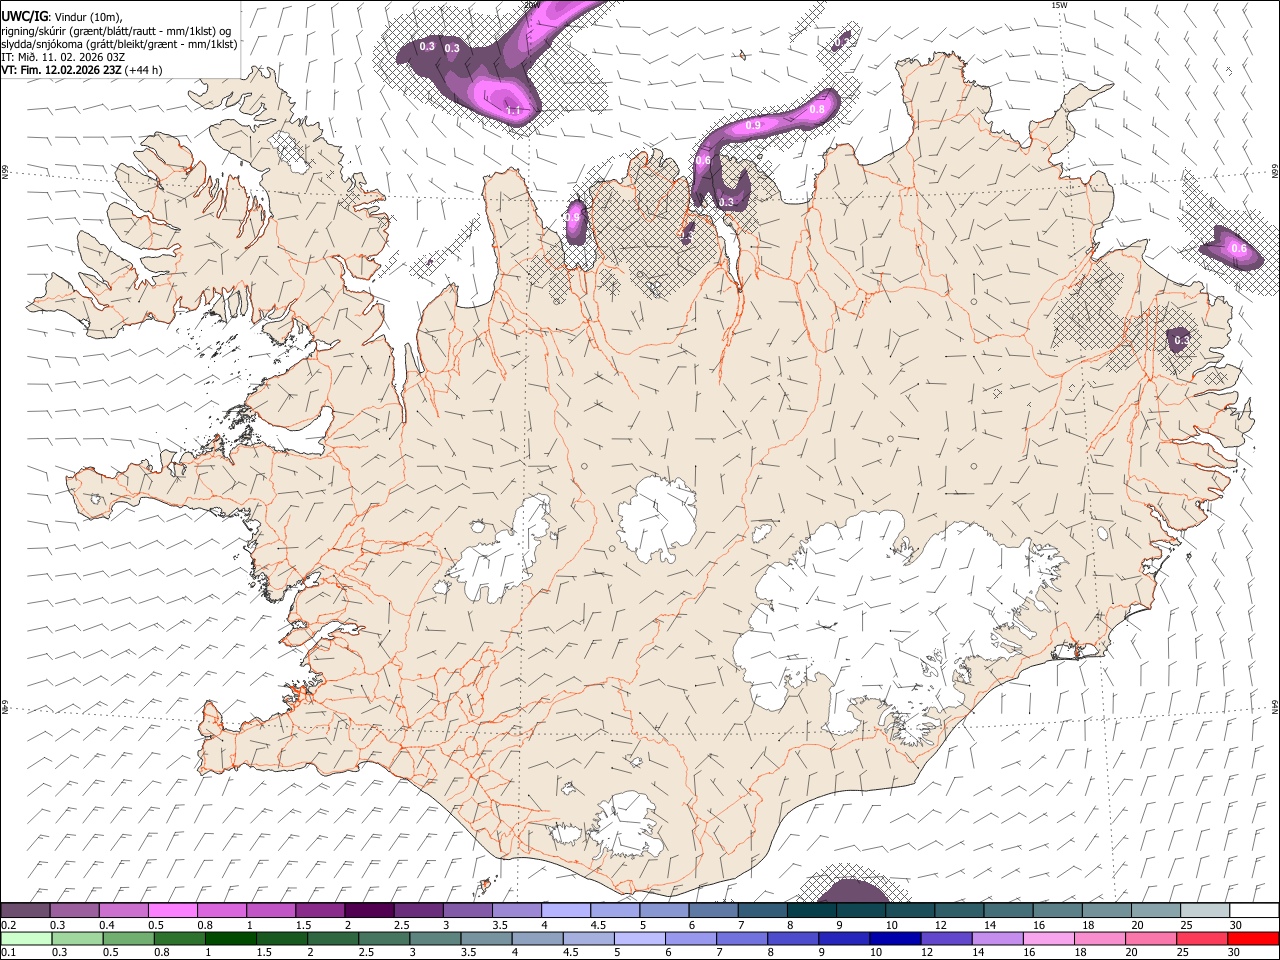This screenshot has height=960, width=1280.
Task: Pick the bright red swatch ending the lower scale
Action: [x=1252, y=938]
